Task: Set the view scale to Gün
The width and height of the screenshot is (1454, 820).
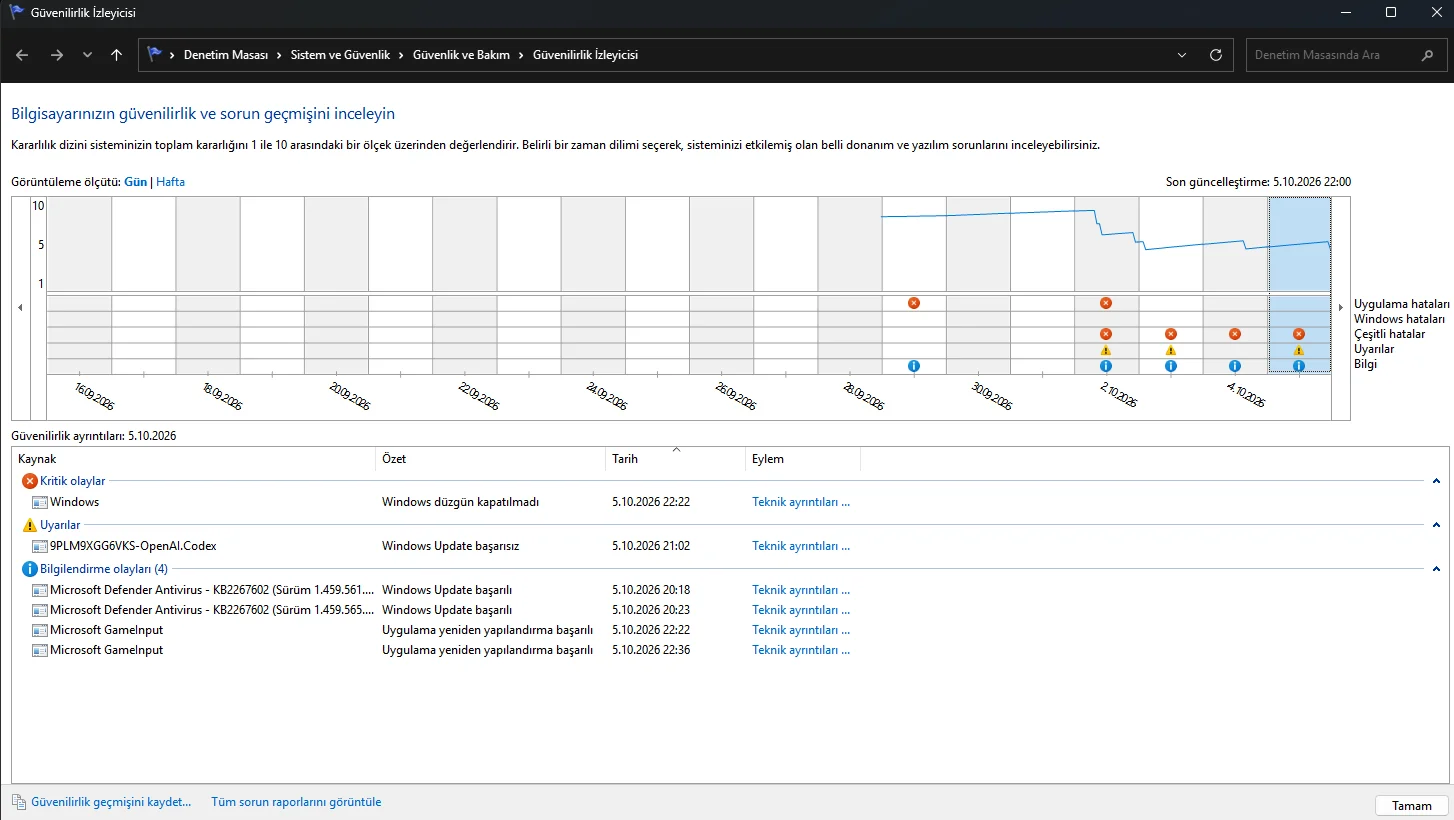Action: 136,182
